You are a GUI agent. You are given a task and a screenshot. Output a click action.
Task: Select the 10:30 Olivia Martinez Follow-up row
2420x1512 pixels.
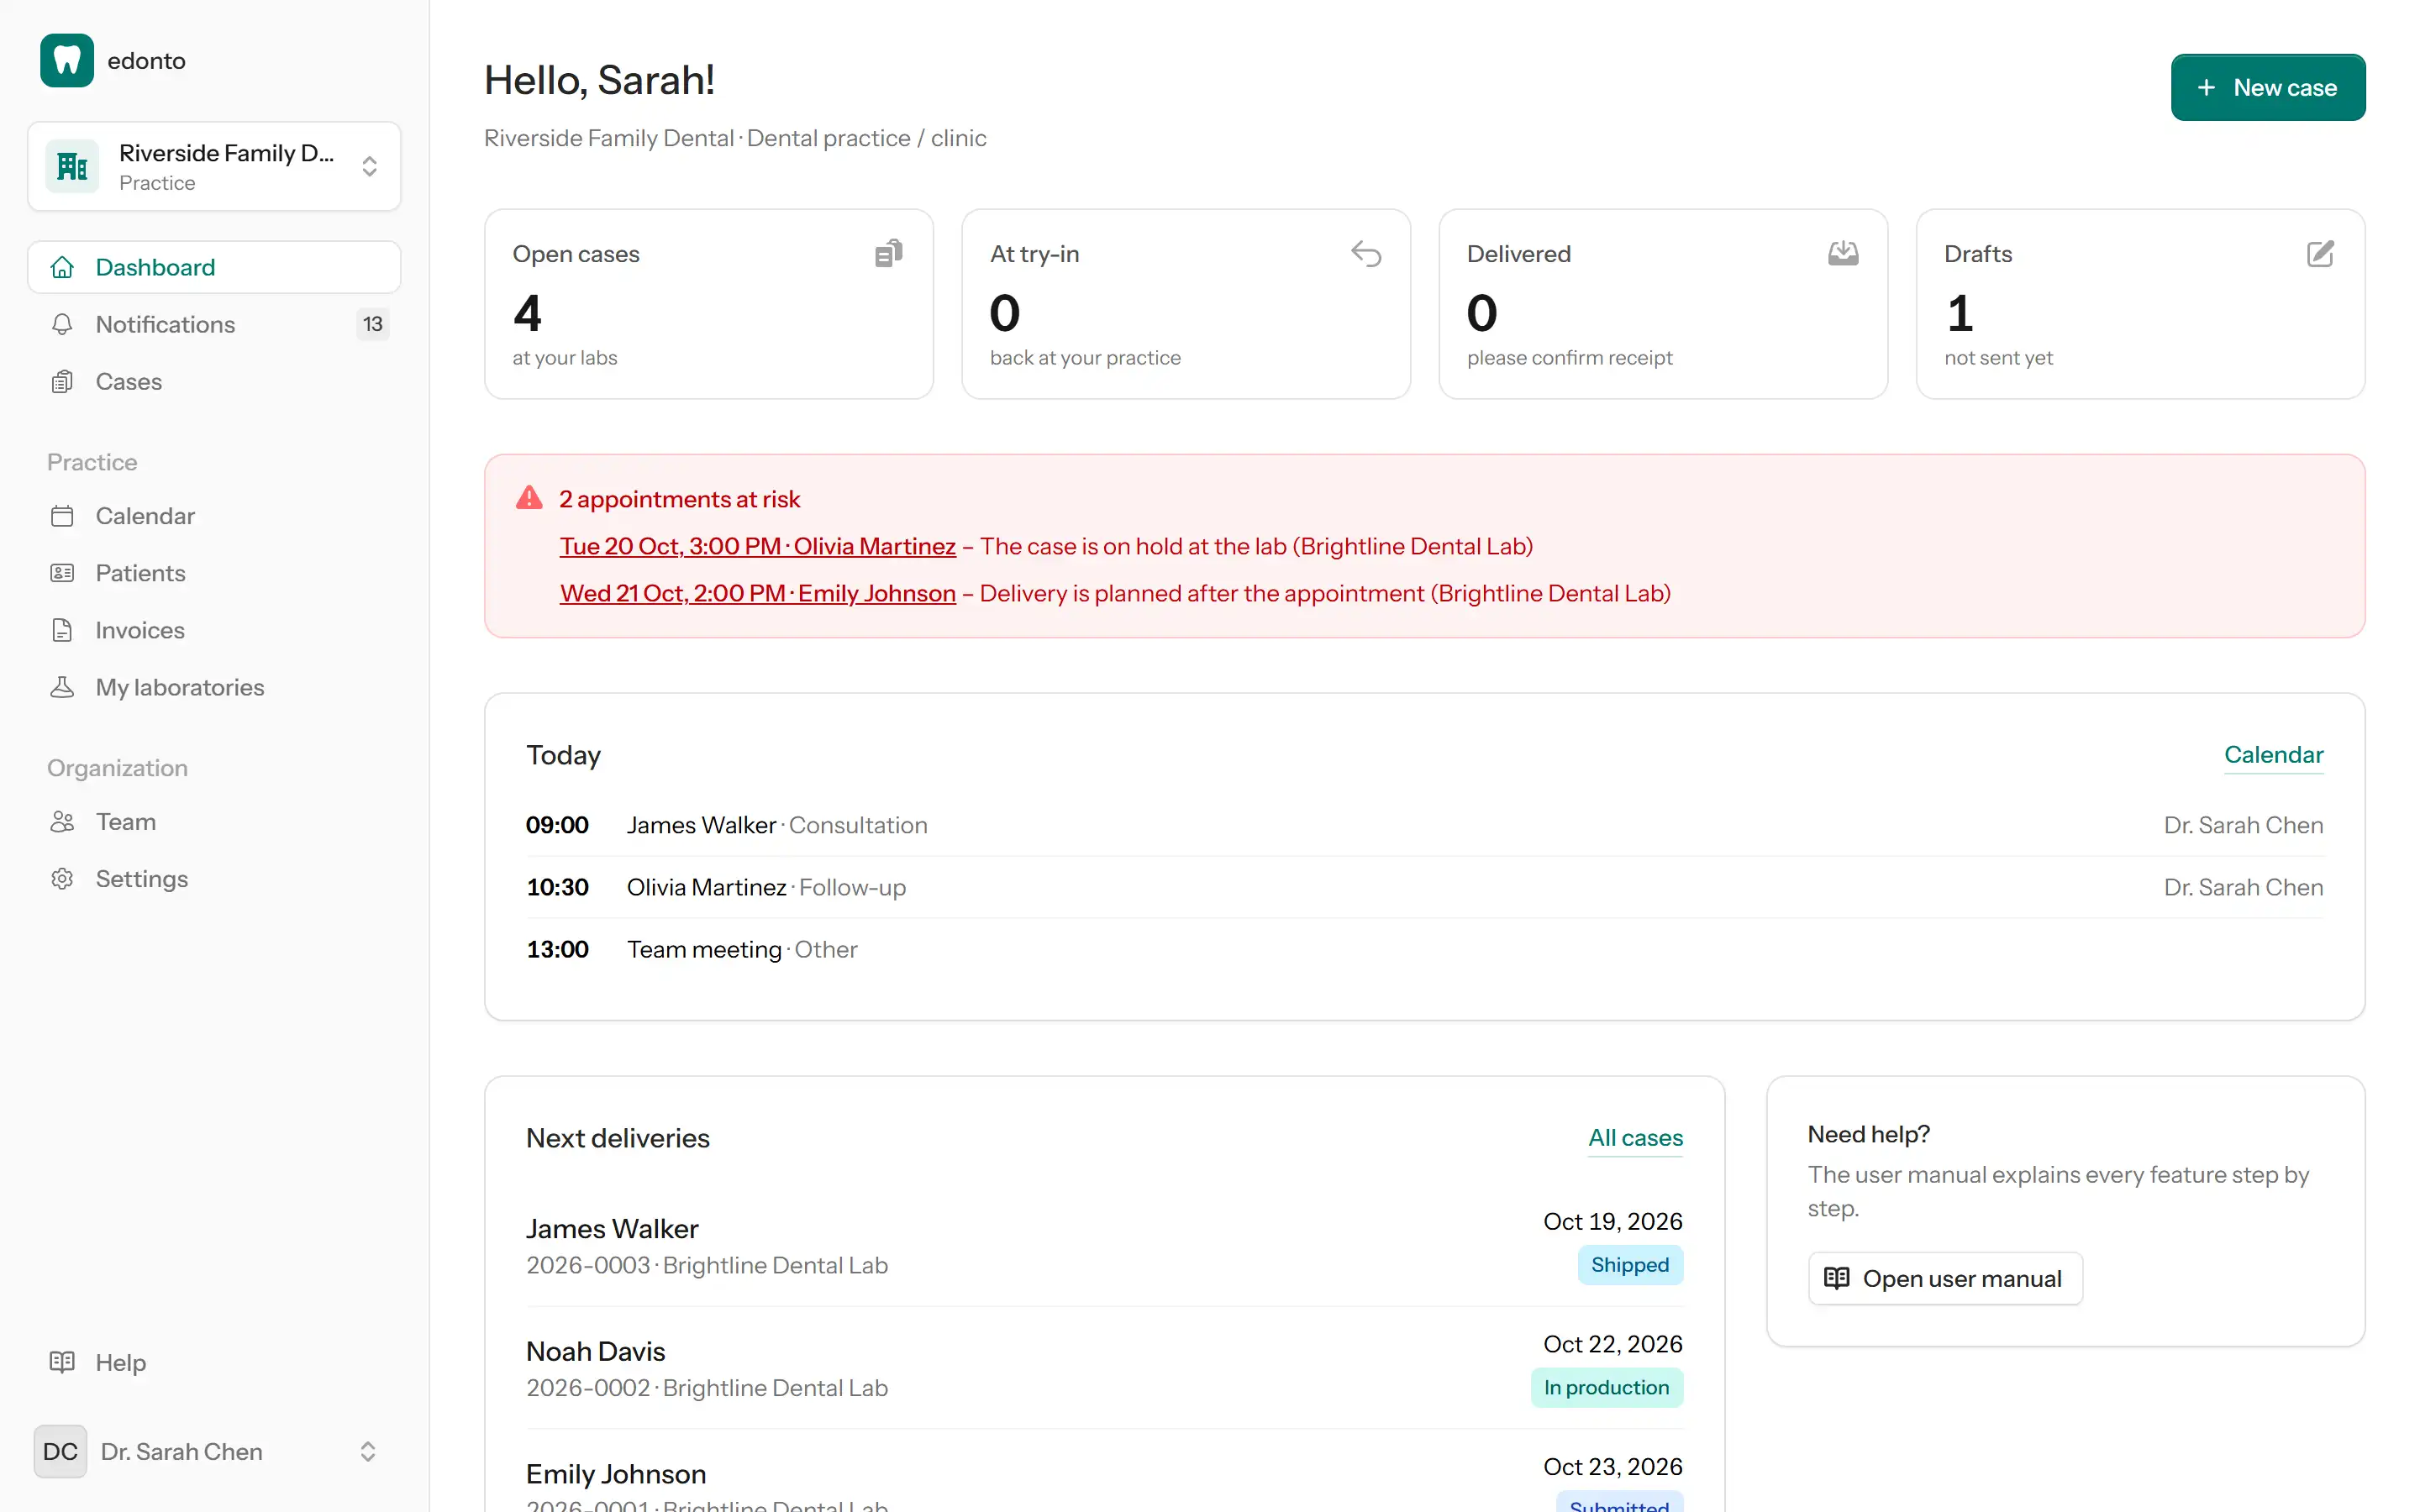(x=1425, y=887)
